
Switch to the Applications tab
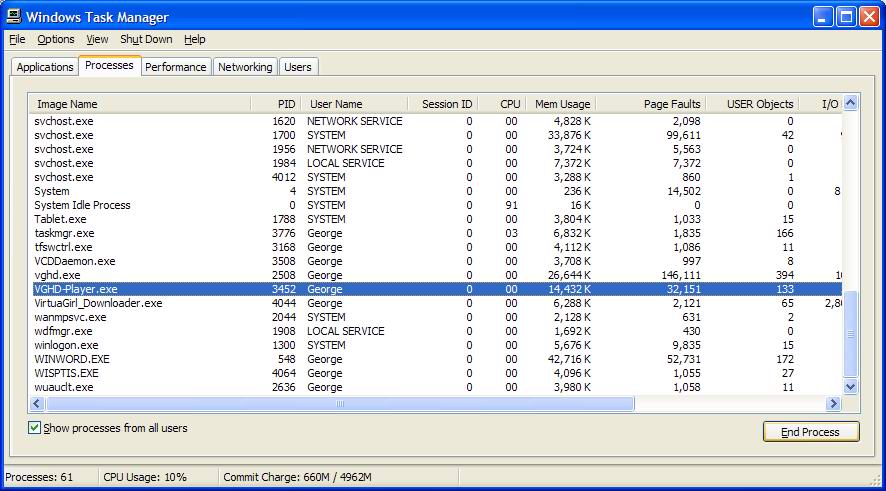pyautogui.click(x=45, y=67)
